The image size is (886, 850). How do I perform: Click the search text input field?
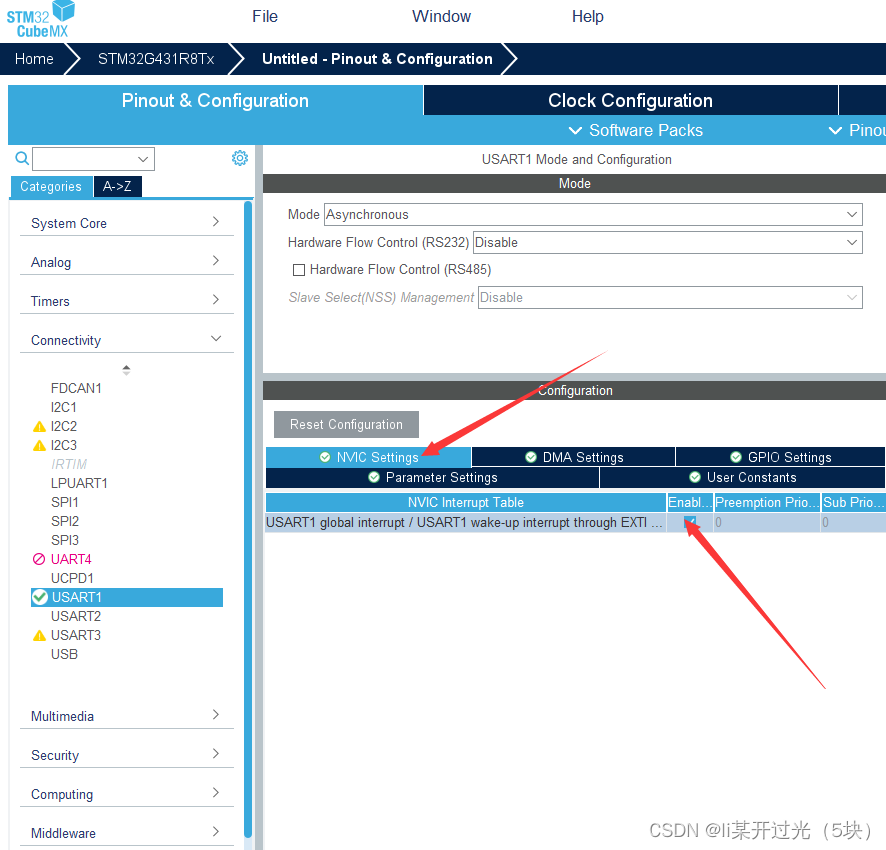pos(85,159)
